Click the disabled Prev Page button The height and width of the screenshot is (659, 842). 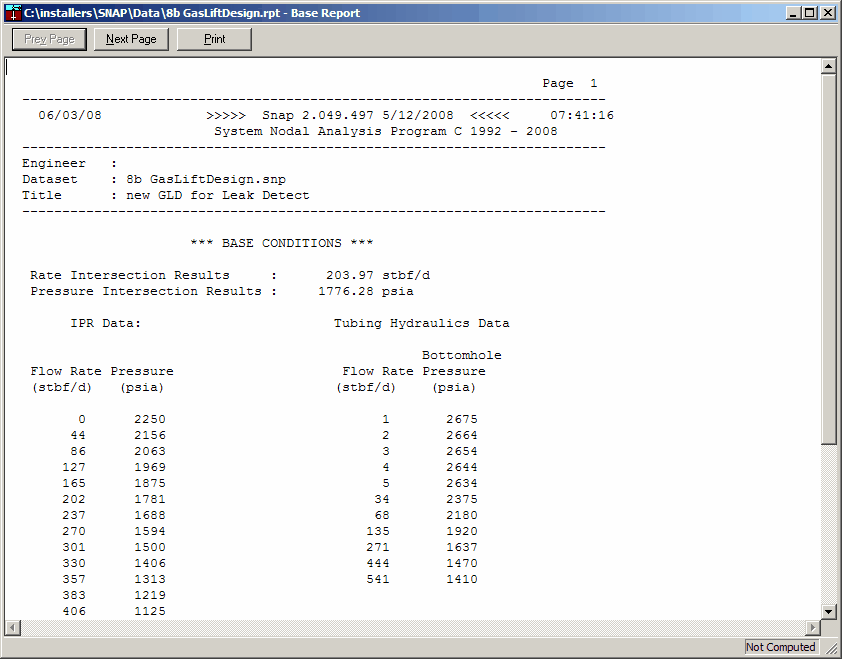coord(48,38)
